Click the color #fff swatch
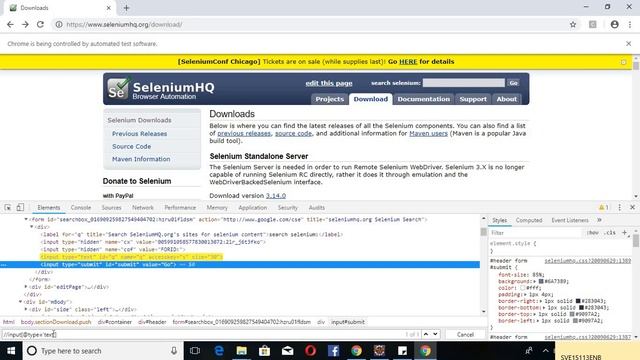 click(522, 288)
